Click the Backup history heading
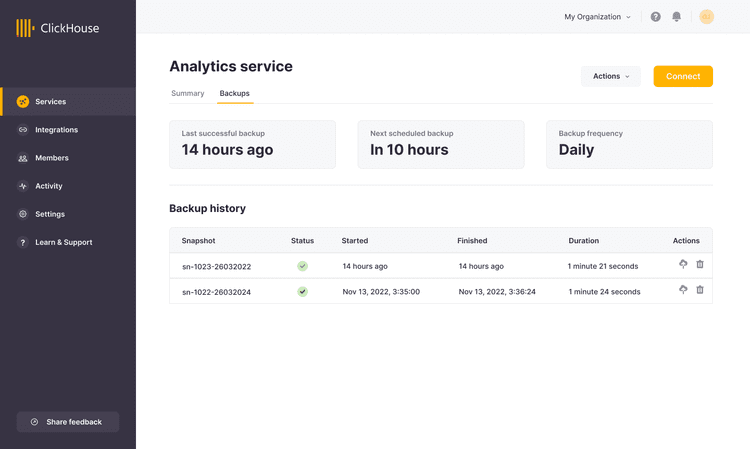 [208, 208]
